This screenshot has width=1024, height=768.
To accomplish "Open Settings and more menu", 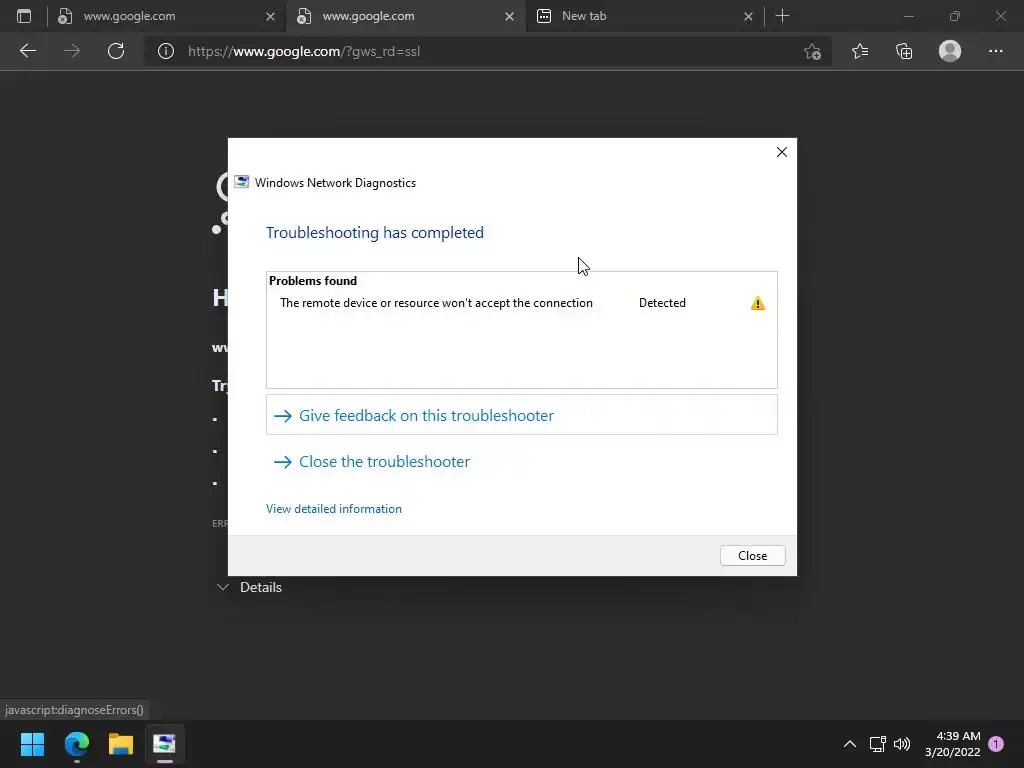I will (x=995, y=51).
